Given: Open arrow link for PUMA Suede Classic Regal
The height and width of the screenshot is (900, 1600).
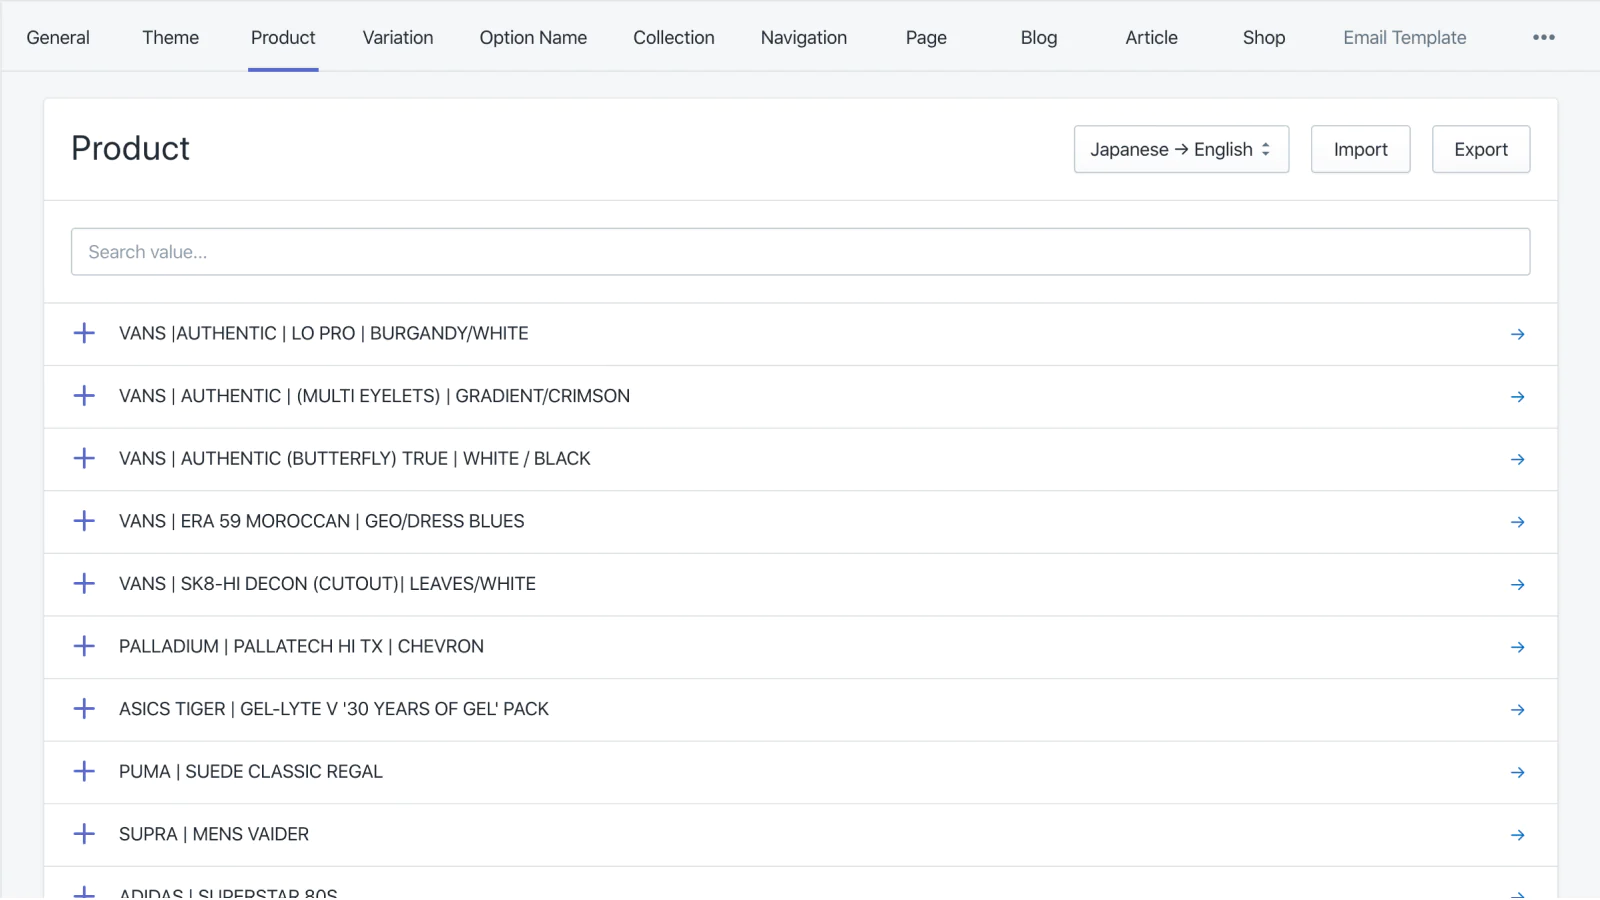Looking at the screenshot, I should click(x=1517, y=772).
